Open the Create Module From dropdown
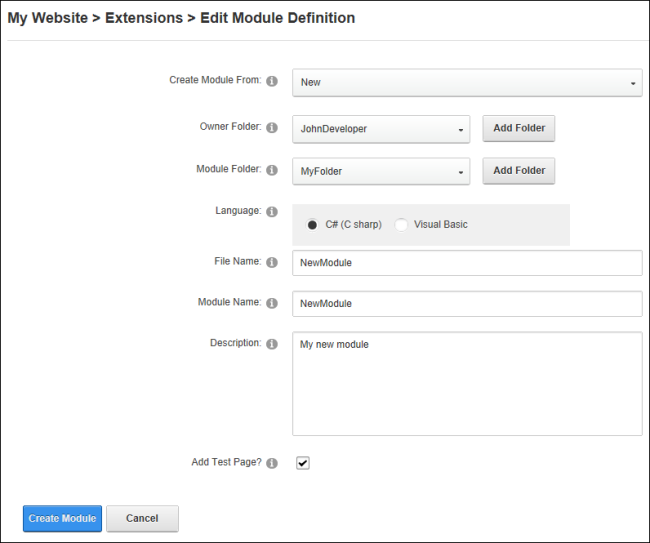This screenshot has height=543, width=650. (x=467, y=82)
